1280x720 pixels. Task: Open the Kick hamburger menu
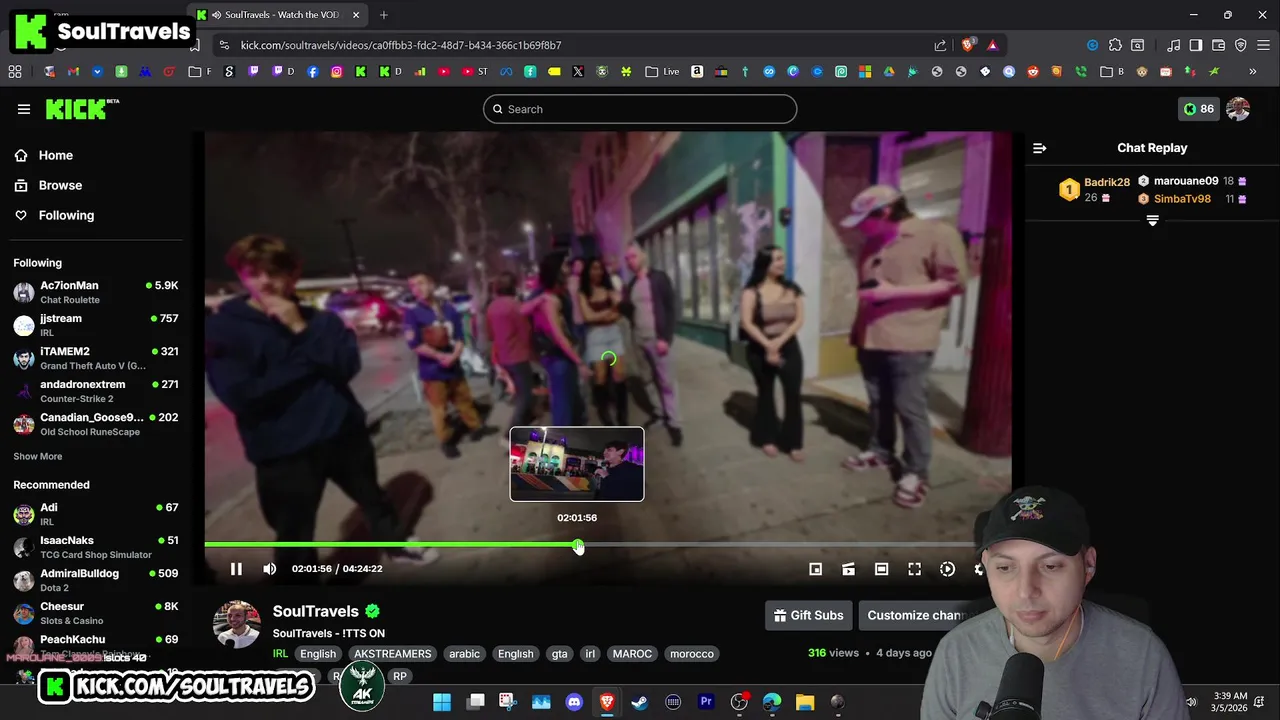tap(24, 109)
